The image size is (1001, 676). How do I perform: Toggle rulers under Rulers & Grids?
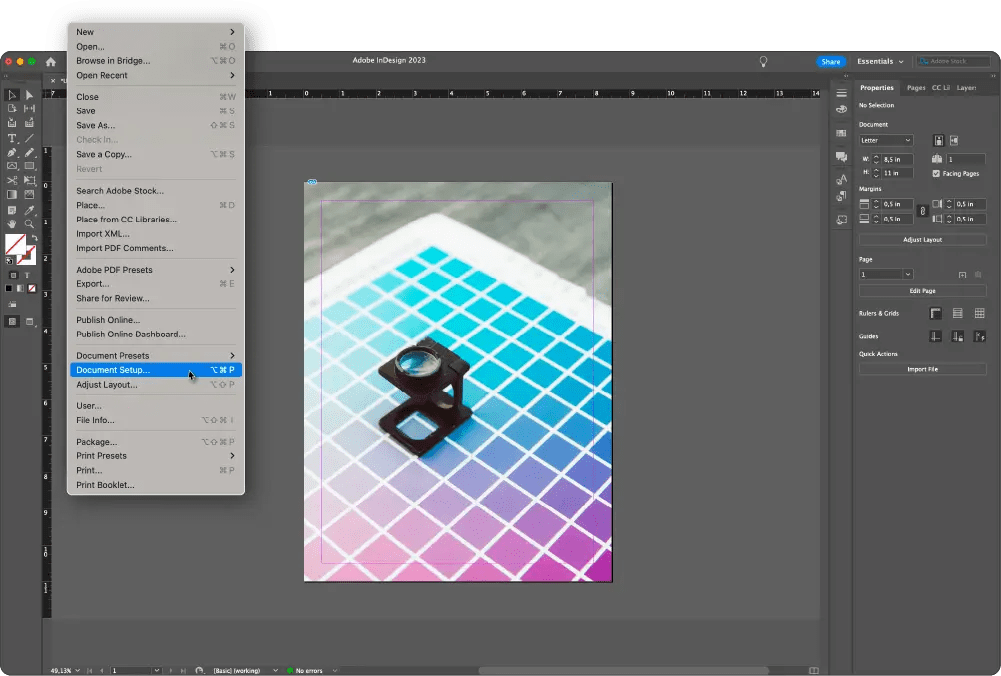935,313
